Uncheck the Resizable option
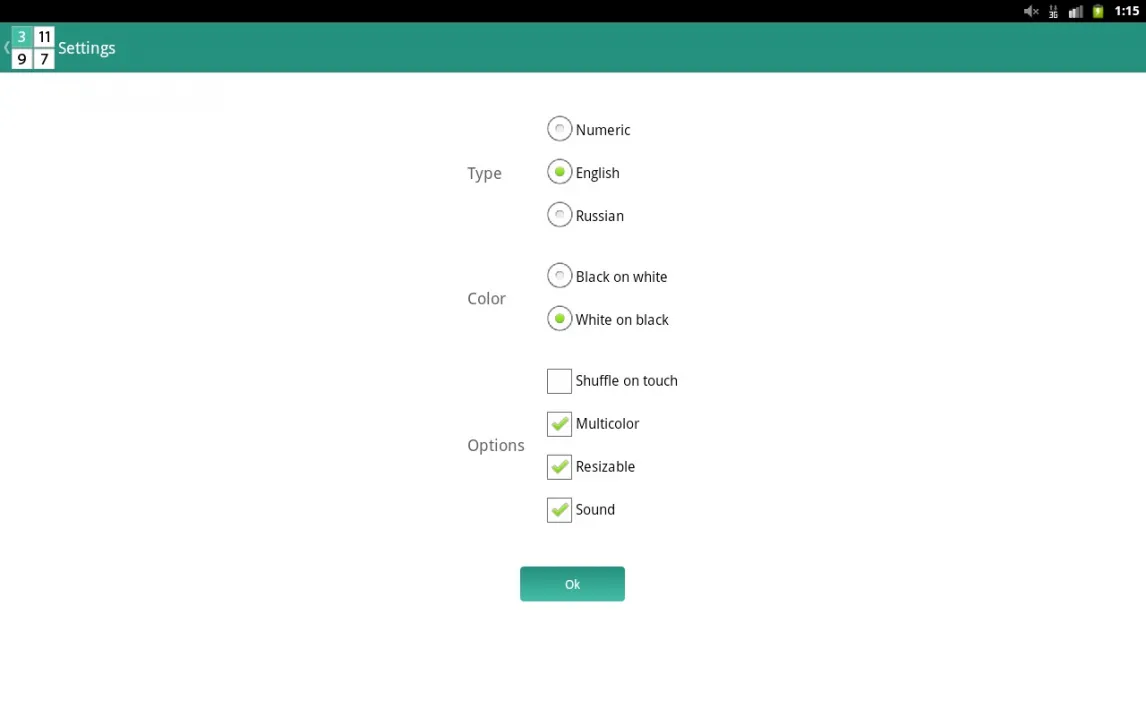1146x716 pixels. 559,467
